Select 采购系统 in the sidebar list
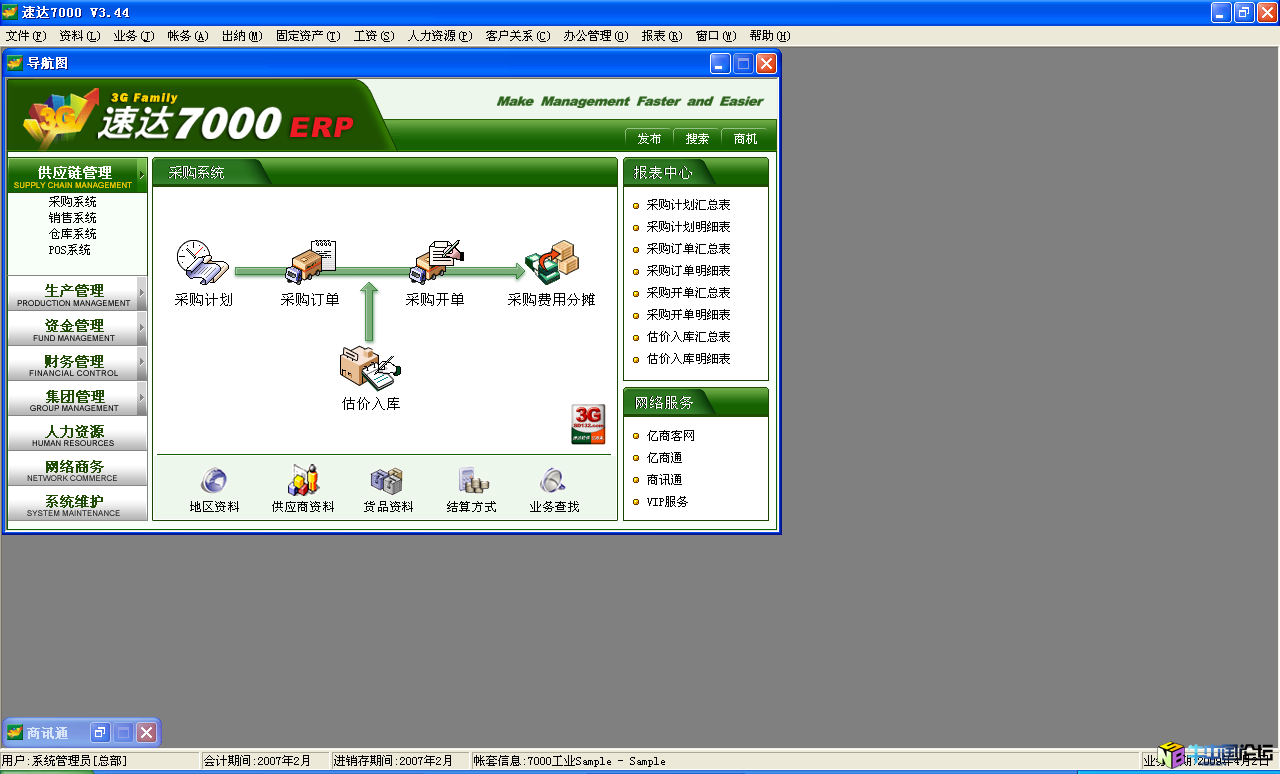The image size is (1280, 774). 73,202
